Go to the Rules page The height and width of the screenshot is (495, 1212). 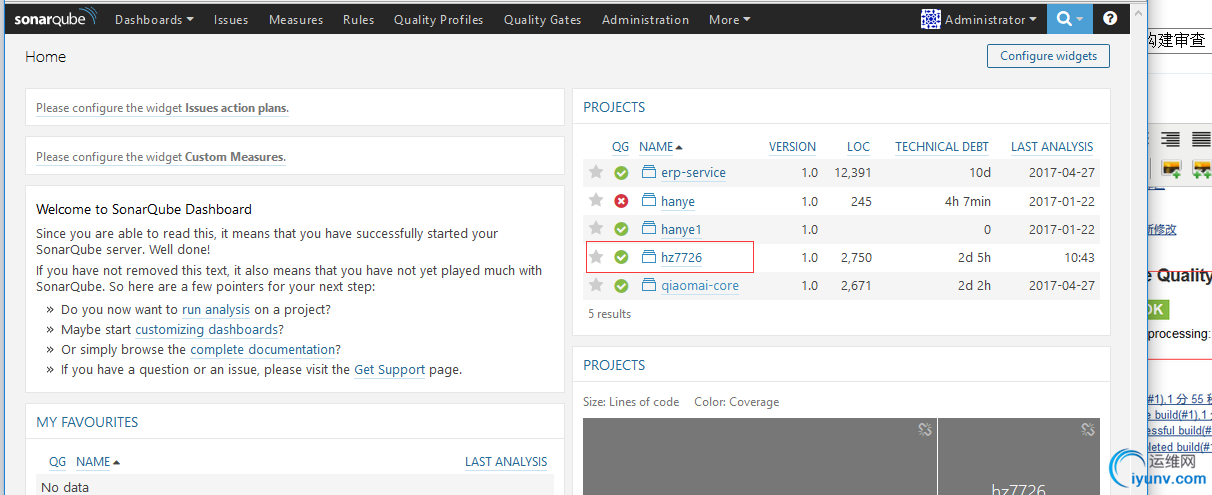[x=358, y=19]
